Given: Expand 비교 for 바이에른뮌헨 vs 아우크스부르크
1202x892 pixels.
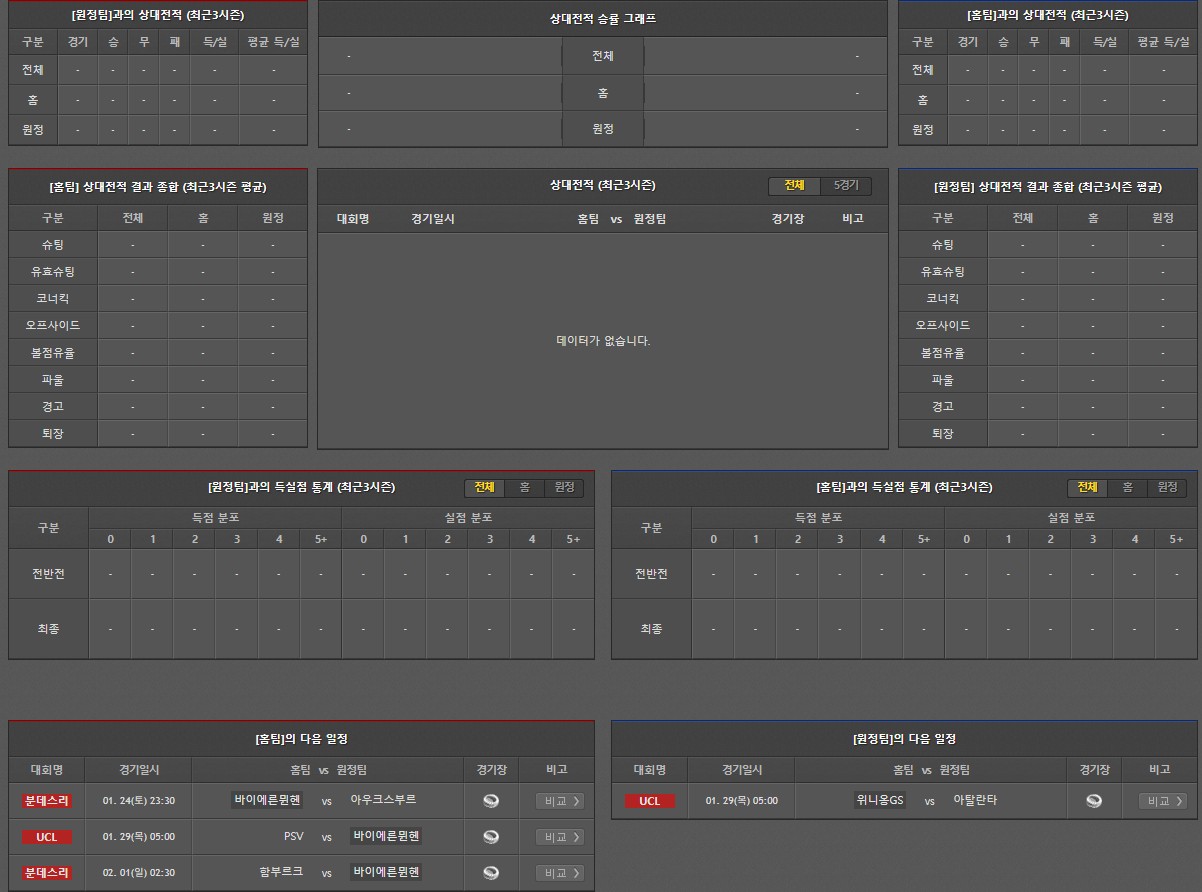Looking at the screenshot, I should coord(559,801).
